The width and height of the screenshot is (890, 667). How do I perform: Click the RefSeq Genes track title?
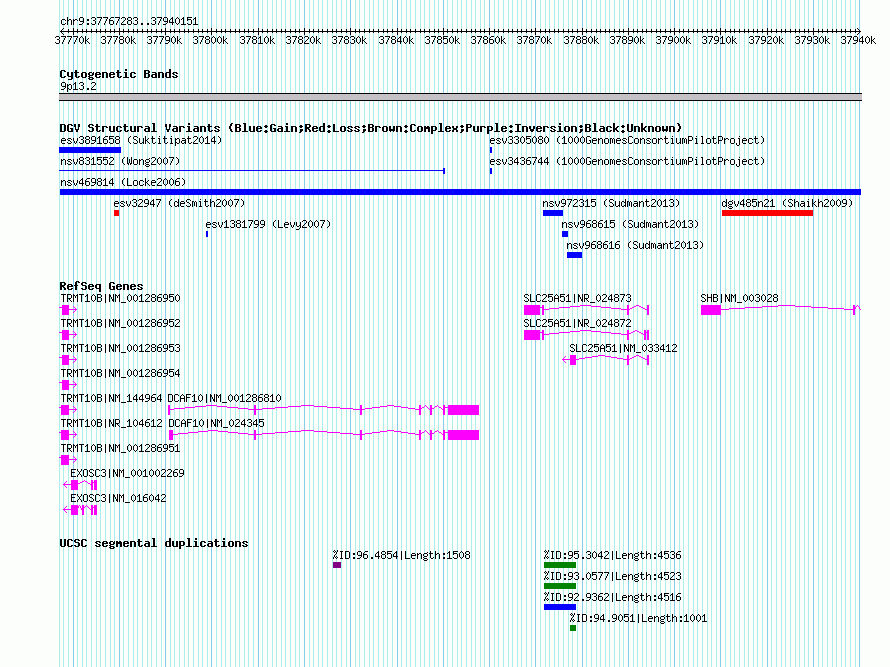[101, 286]
